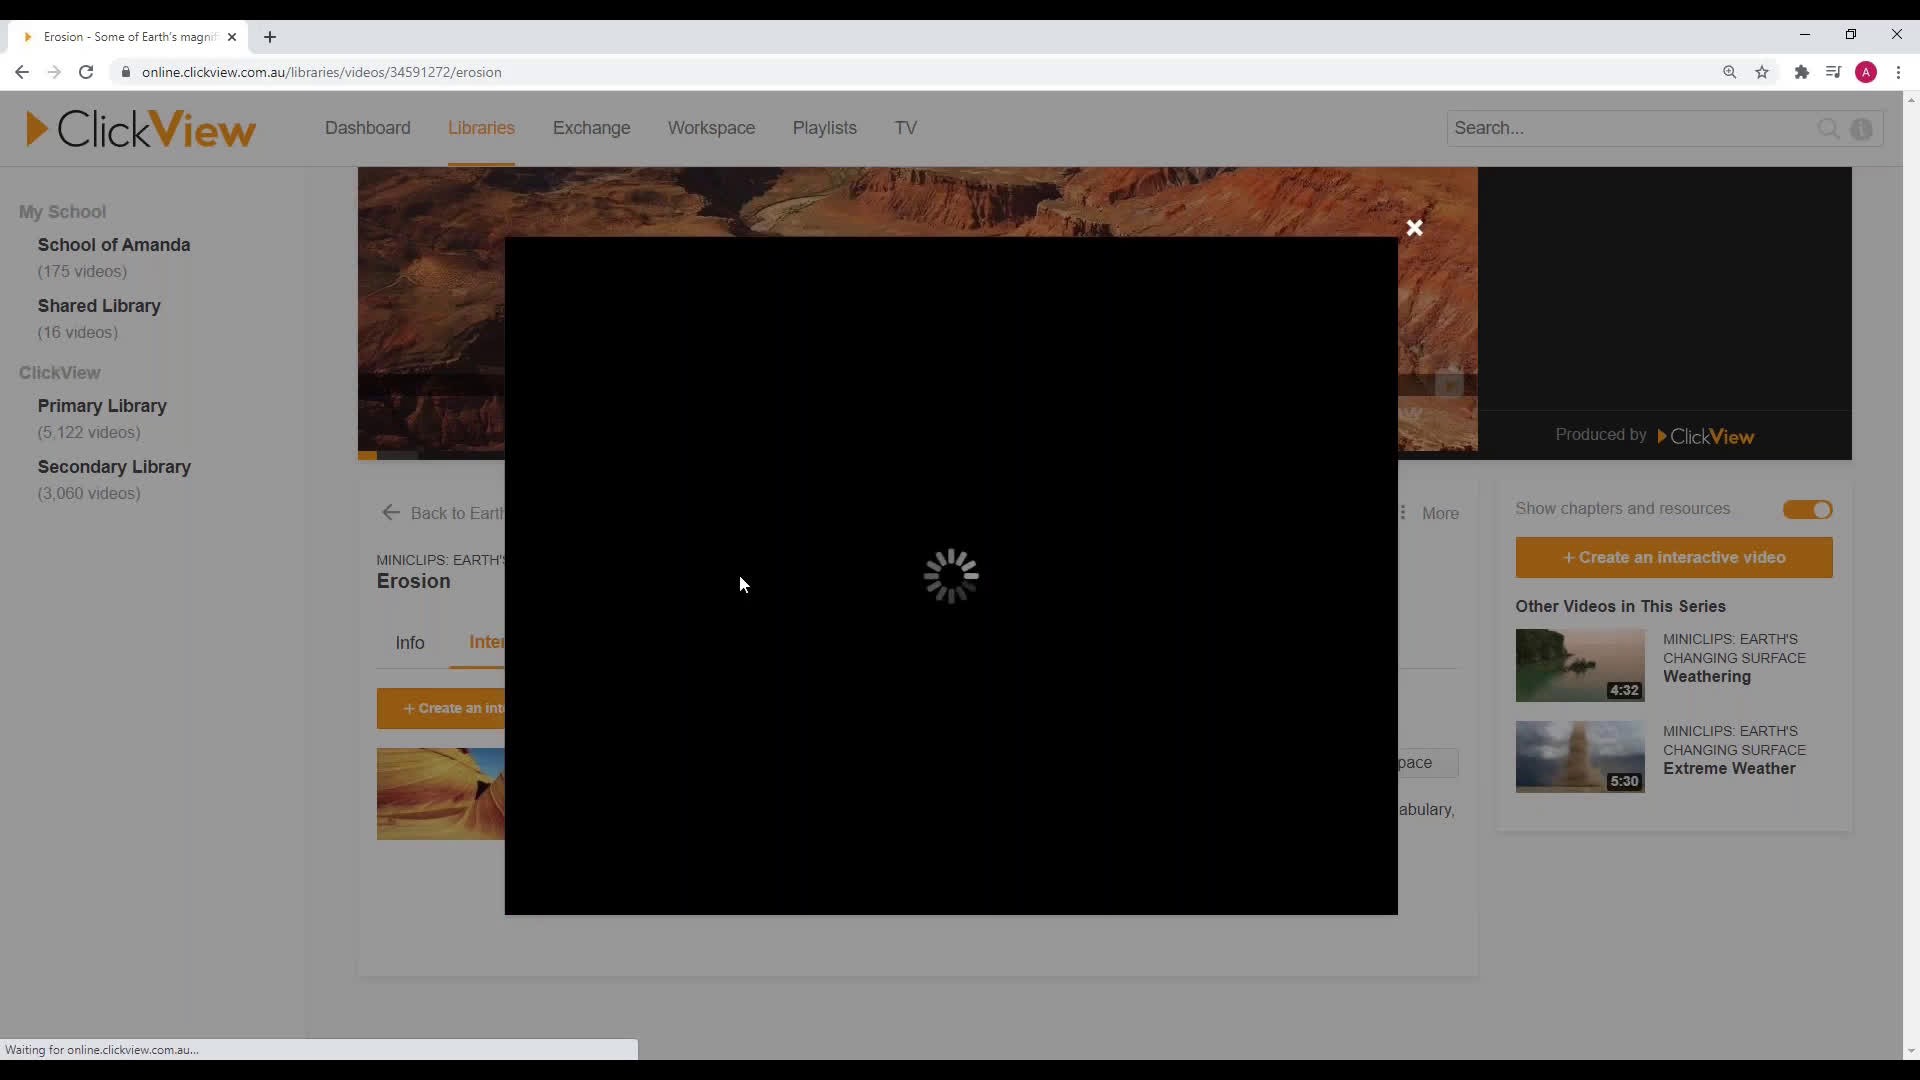Open the browser reading list icon

(x=1833, y=72)
